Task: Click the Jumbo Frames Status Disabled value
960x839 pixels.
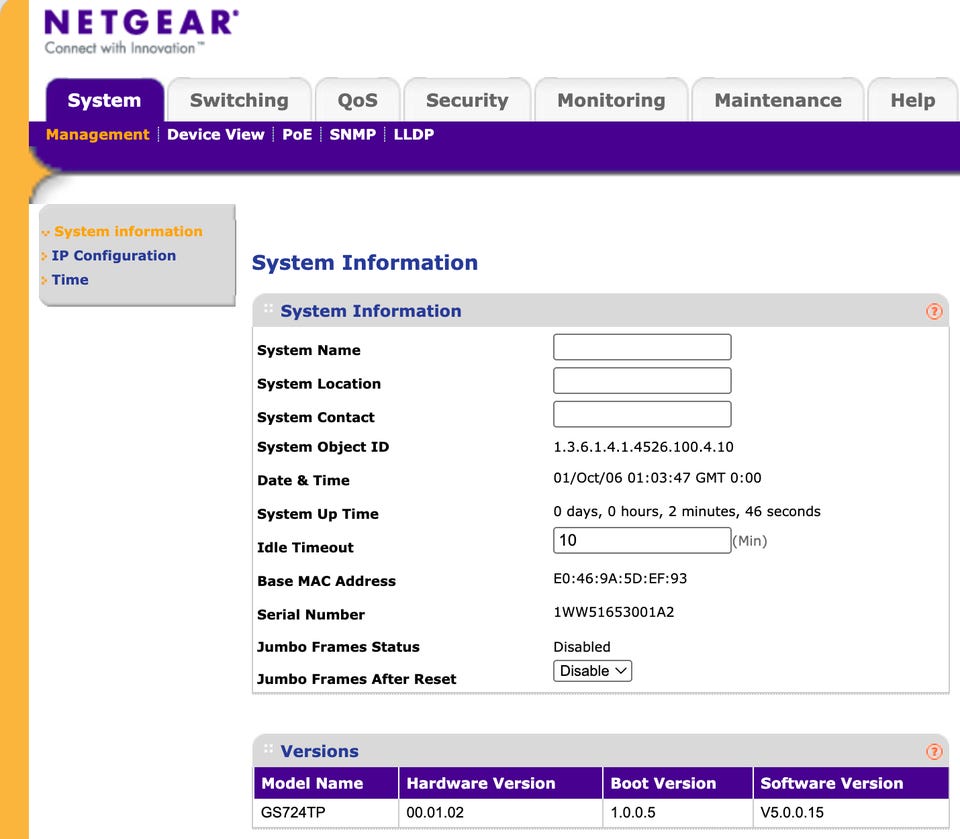Action: click(582, 647)
